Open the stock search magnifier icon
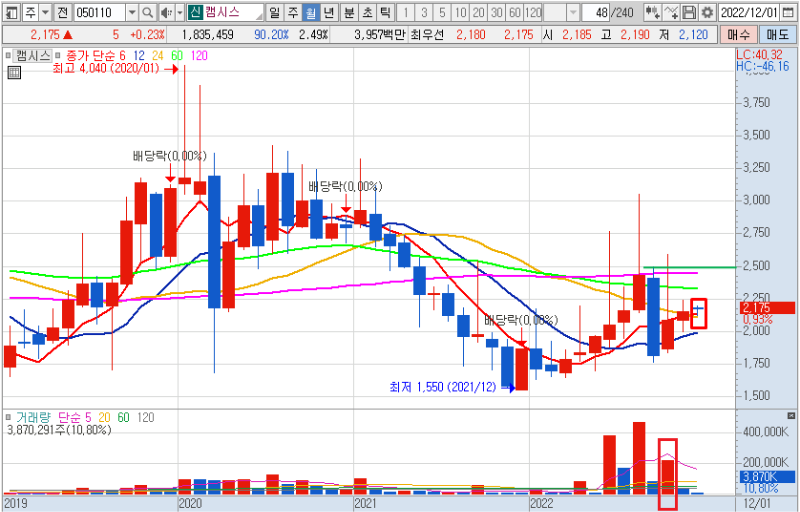This screenshot has width=800, height=512. [147, 12]
